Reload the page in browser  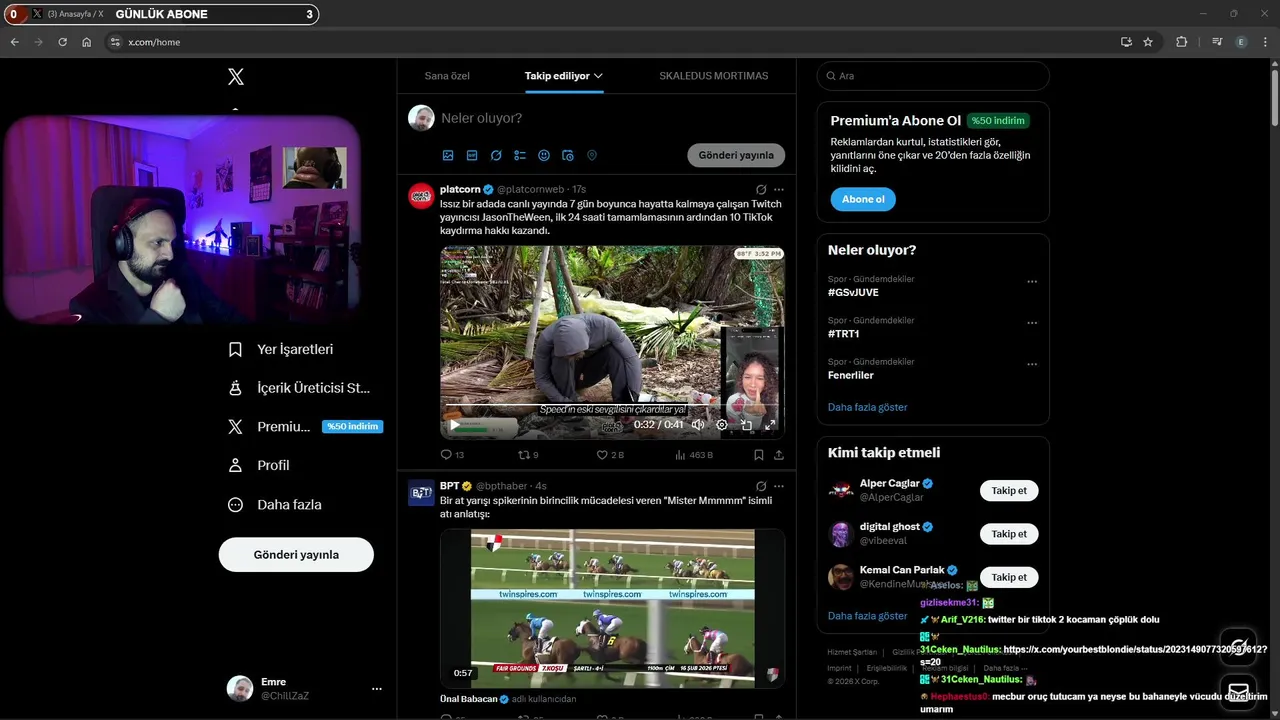(62, 42)
